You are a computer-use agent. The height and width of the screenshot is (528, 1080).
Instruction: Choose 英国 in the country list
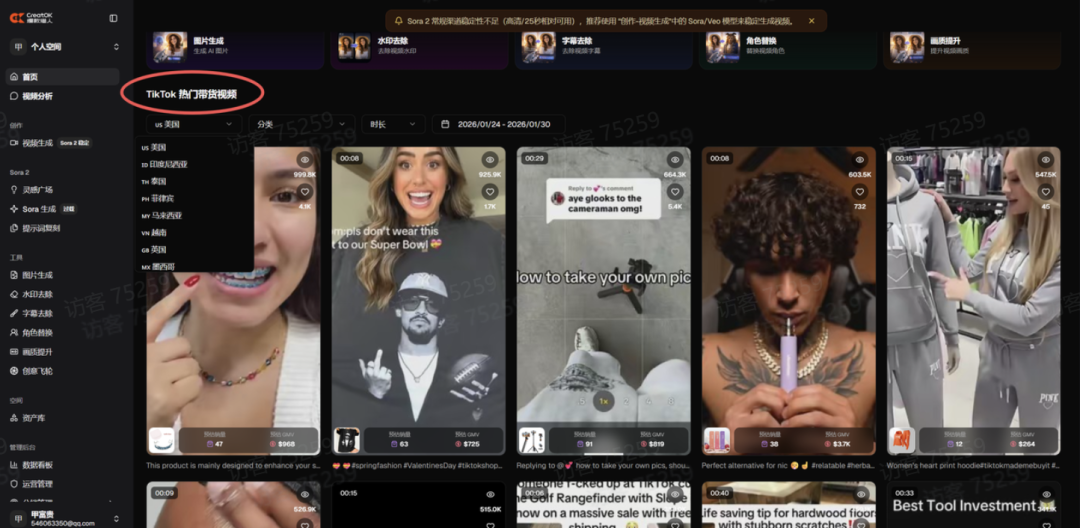click(x=194, y=249)
